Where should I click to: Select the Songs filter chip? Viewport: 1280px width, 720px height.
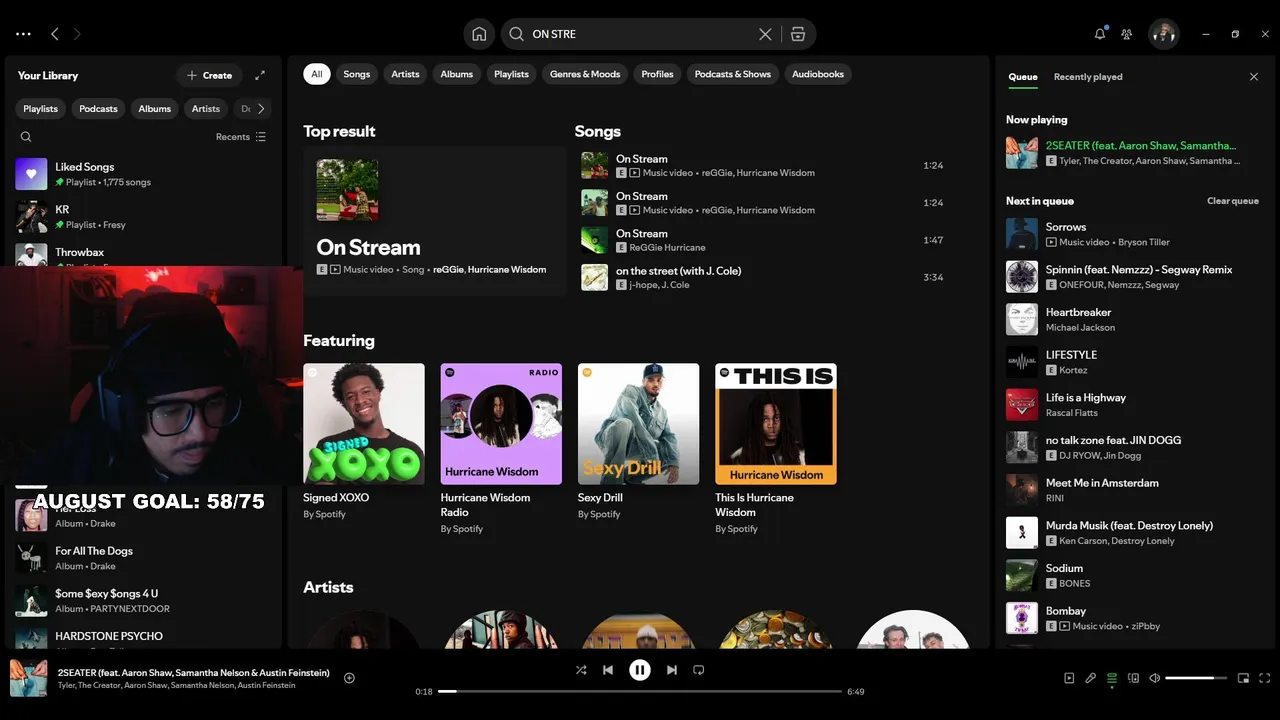click(357, 74)
